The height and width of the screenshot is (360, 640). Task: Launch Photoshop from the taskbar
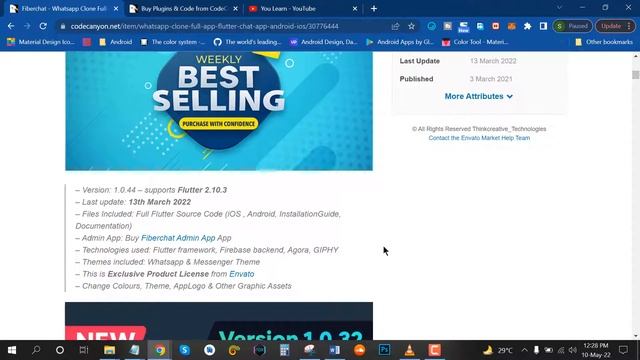384,350
